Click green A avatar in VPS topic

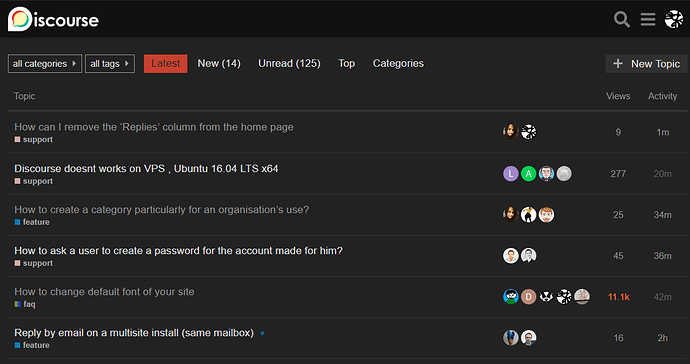529,174
